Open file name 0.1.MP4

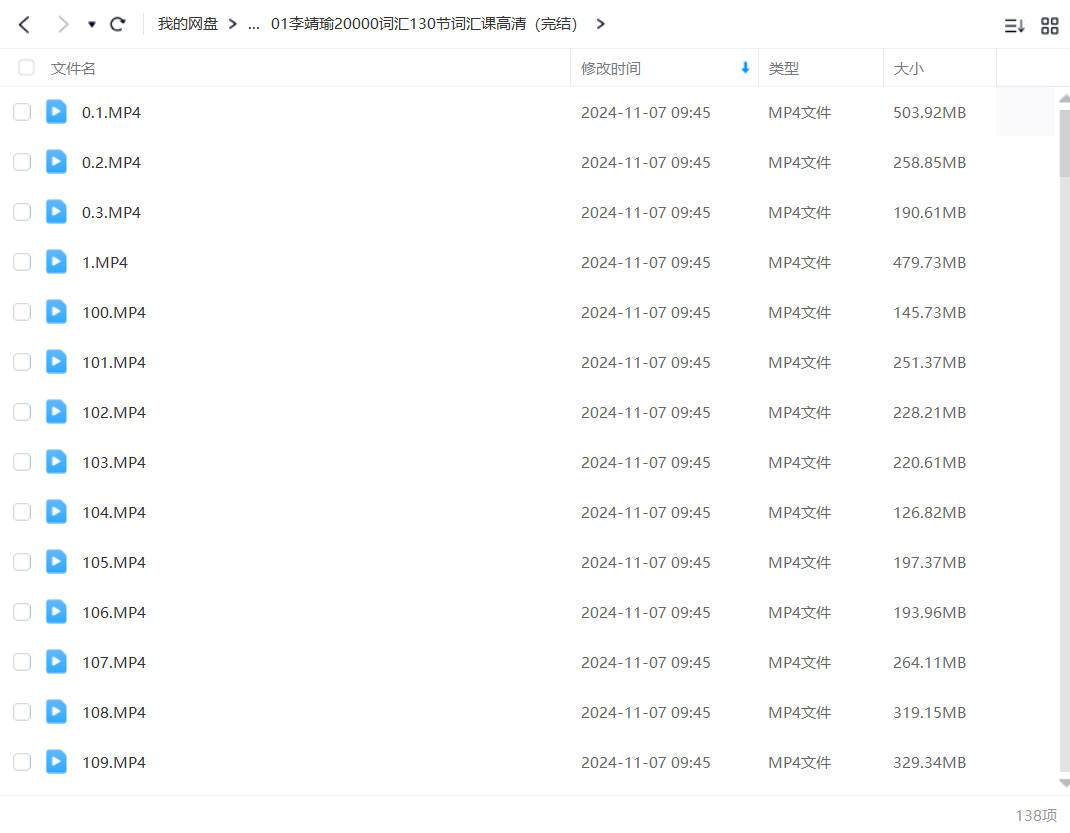point(111,113)
